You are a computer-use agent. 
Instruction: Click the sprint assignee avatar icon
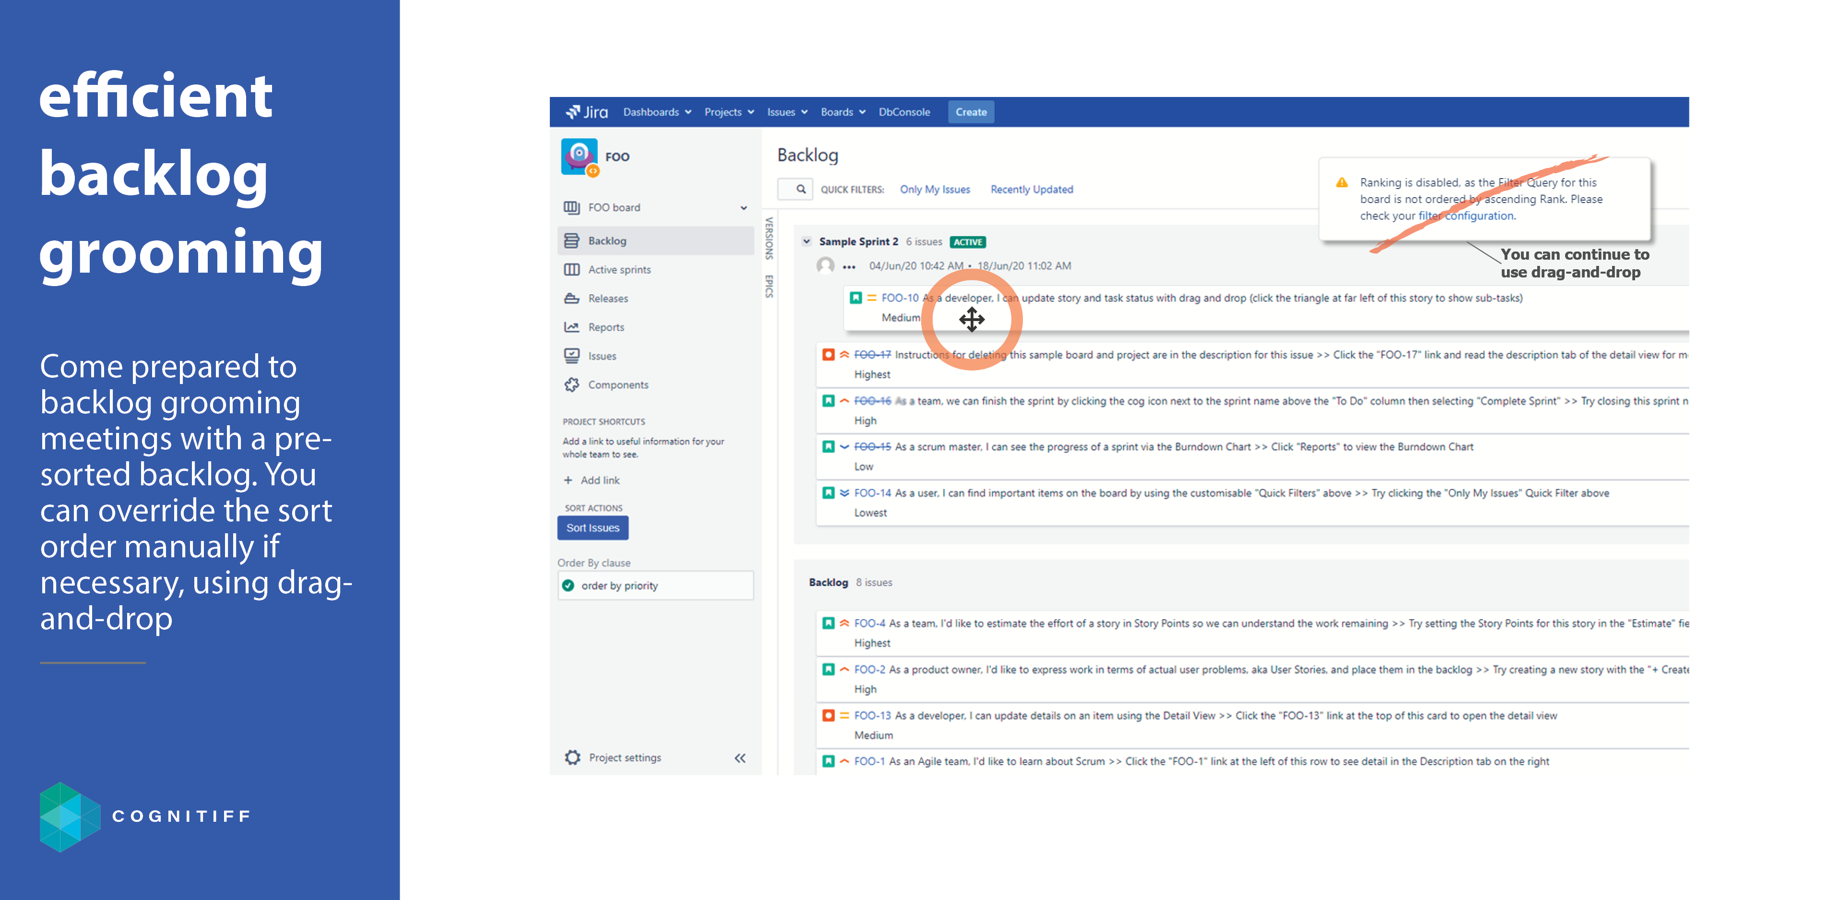tap(825, 266)
